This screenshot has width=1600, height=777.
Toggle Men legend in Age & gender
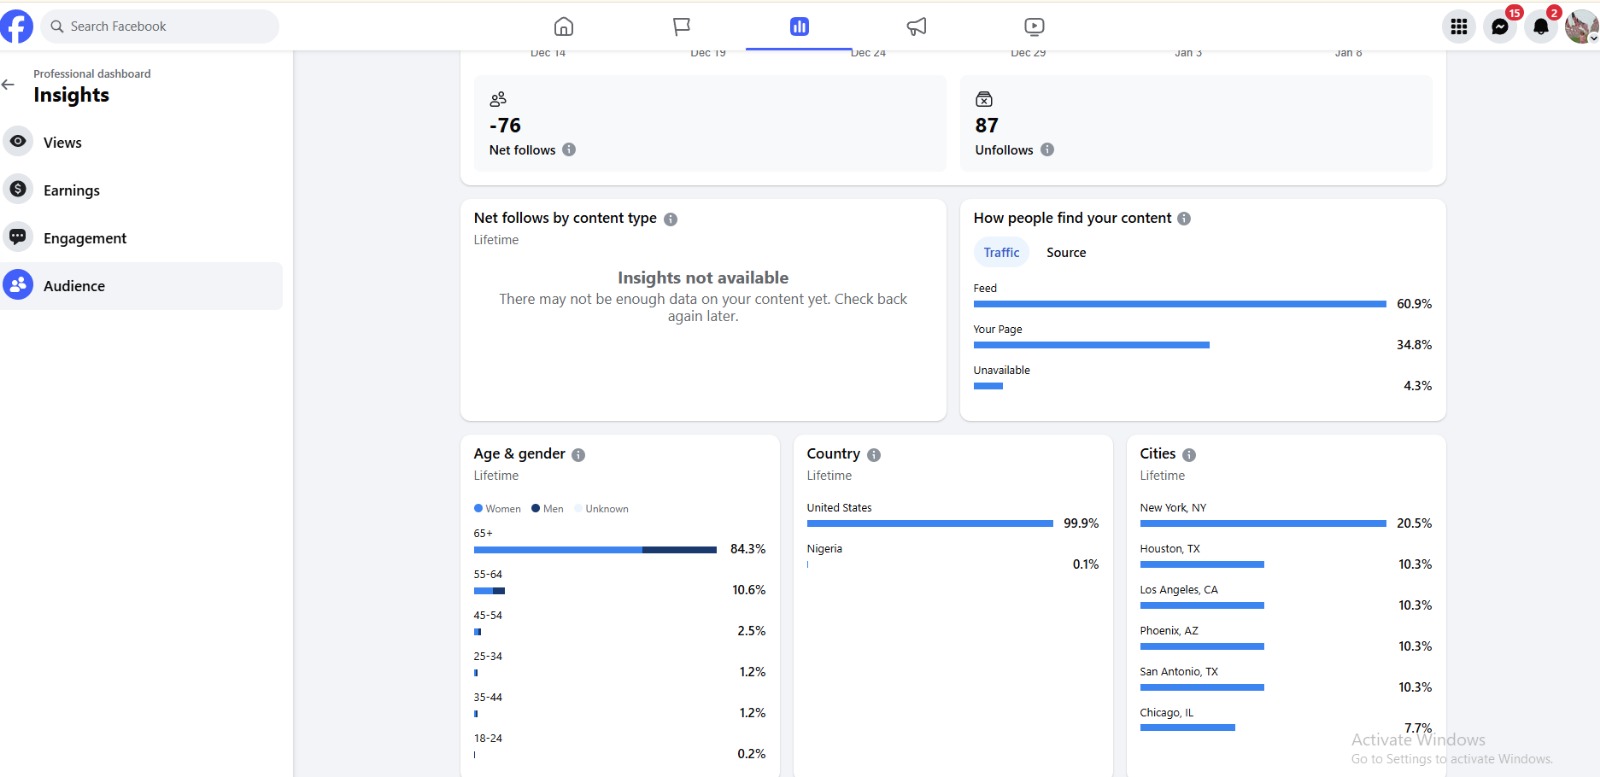[547, 509]
